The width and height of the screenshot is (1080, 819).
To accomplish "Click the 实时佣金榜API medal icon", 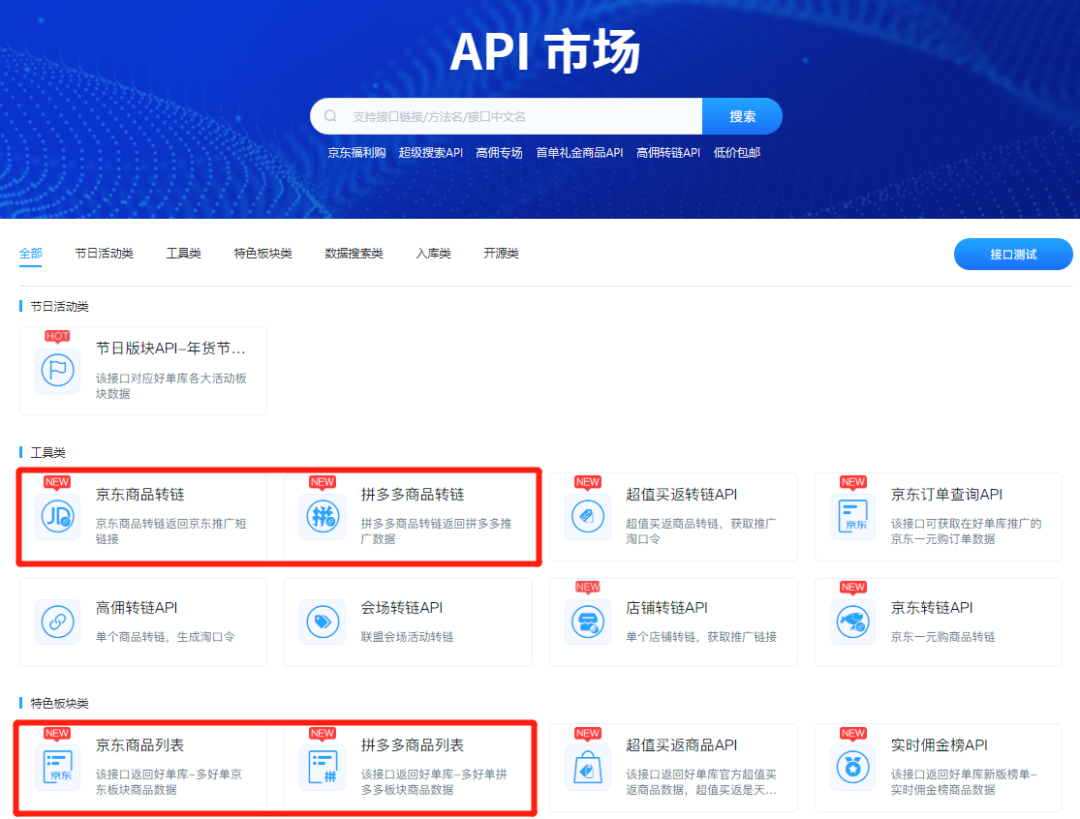I will point(853,767).
